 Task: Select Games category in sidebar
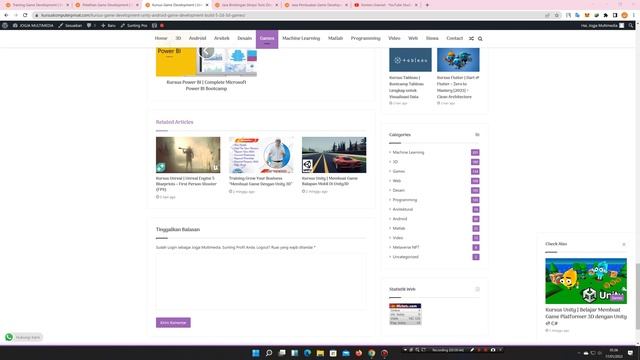coord(398,171)
